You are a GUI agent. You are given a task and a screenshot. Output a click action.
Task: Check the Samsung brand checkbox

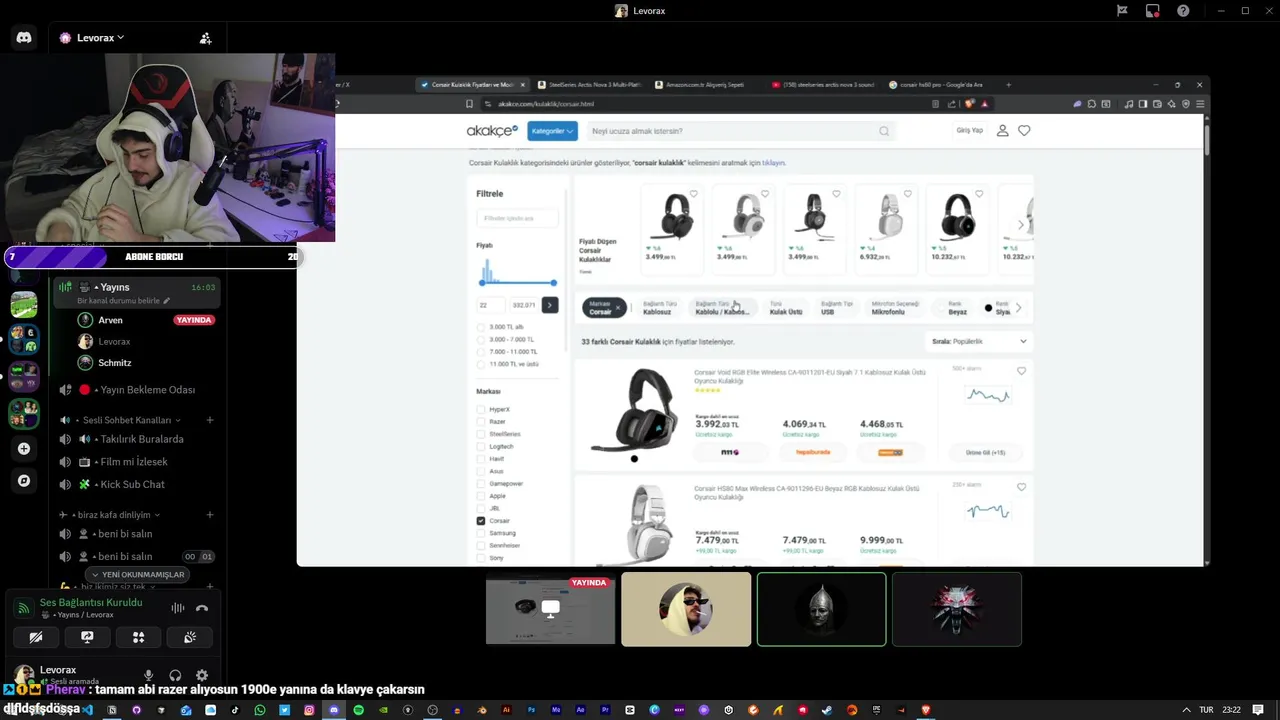click(481, 533)
